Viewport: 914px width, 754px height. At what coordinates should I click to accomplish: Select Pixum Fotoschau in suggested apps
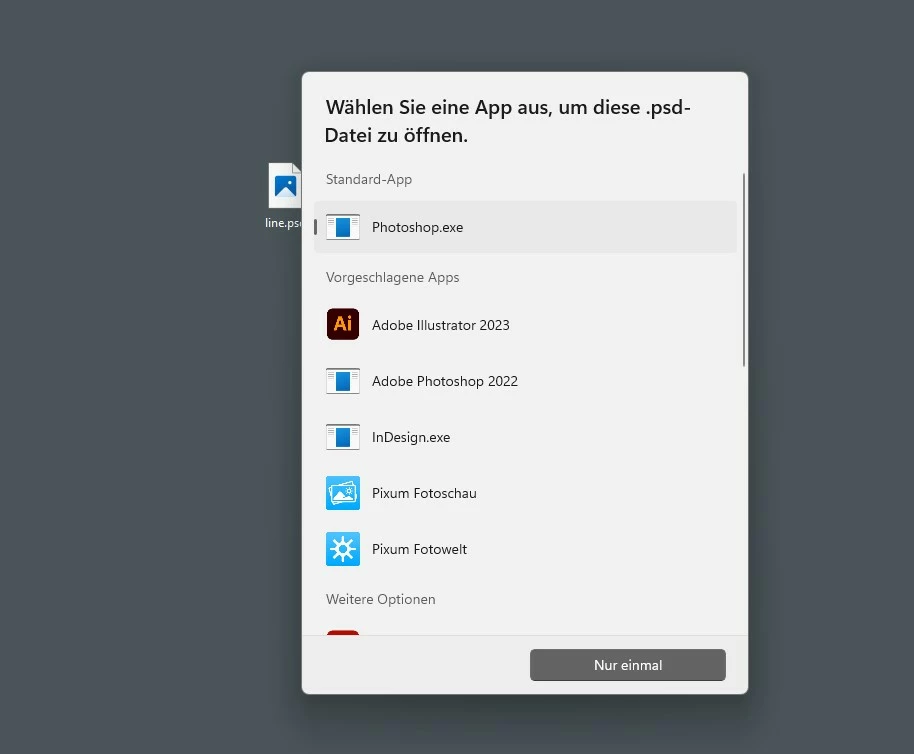525,493
